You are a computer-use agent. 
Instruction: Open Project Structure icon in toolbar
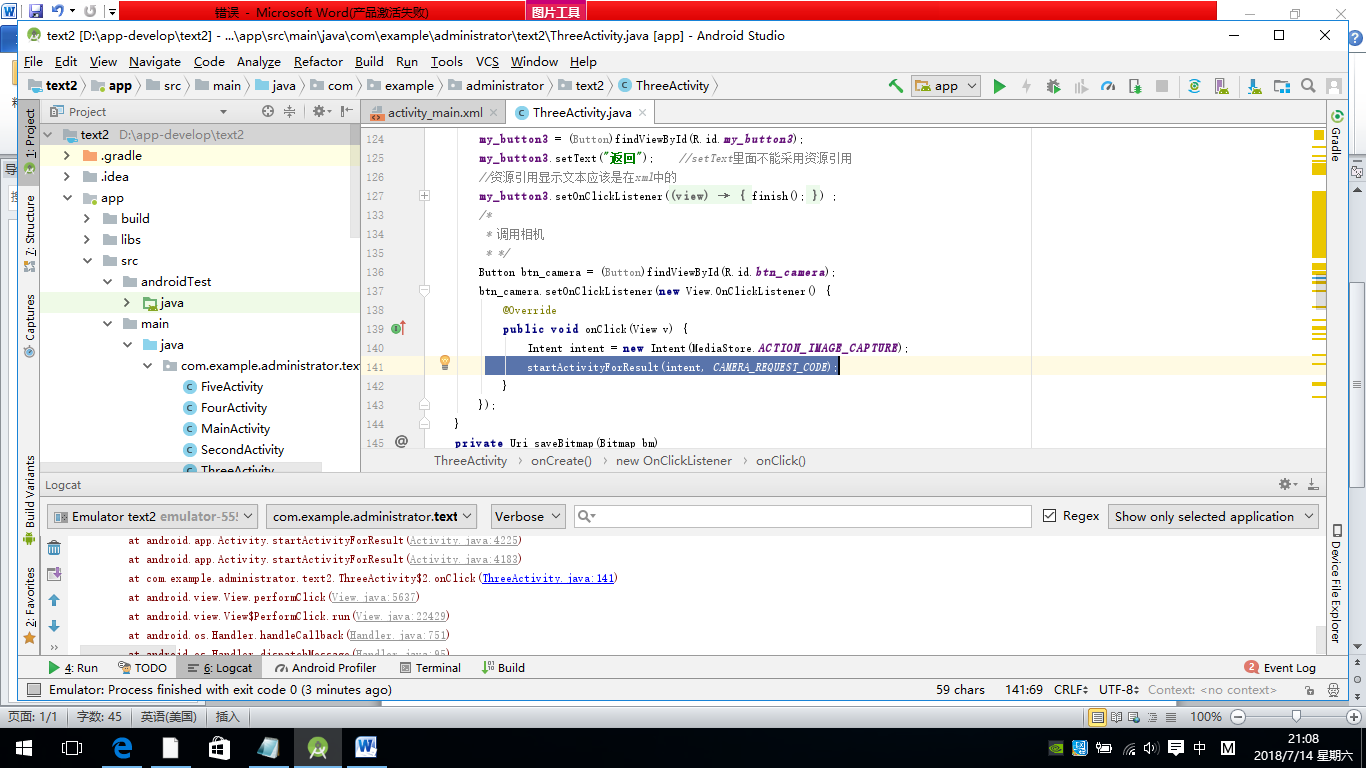pos(1281,86)
